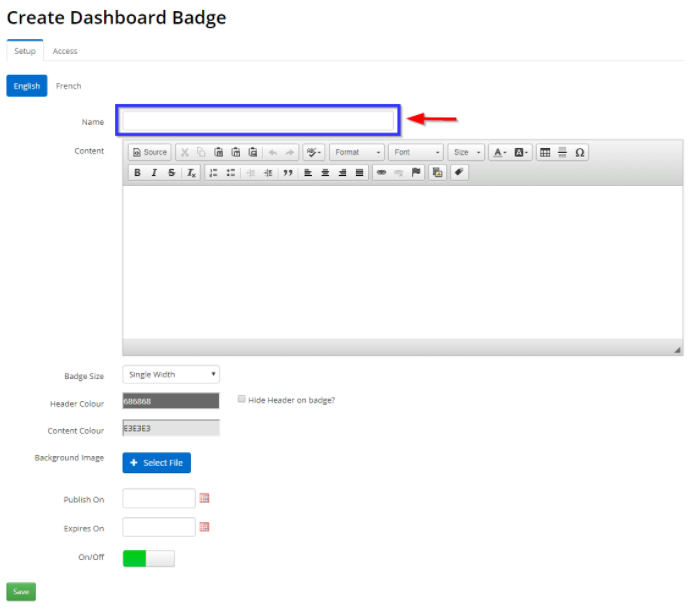Select the French language tab
Screen dimensions: 691x610
coord(69,86)
